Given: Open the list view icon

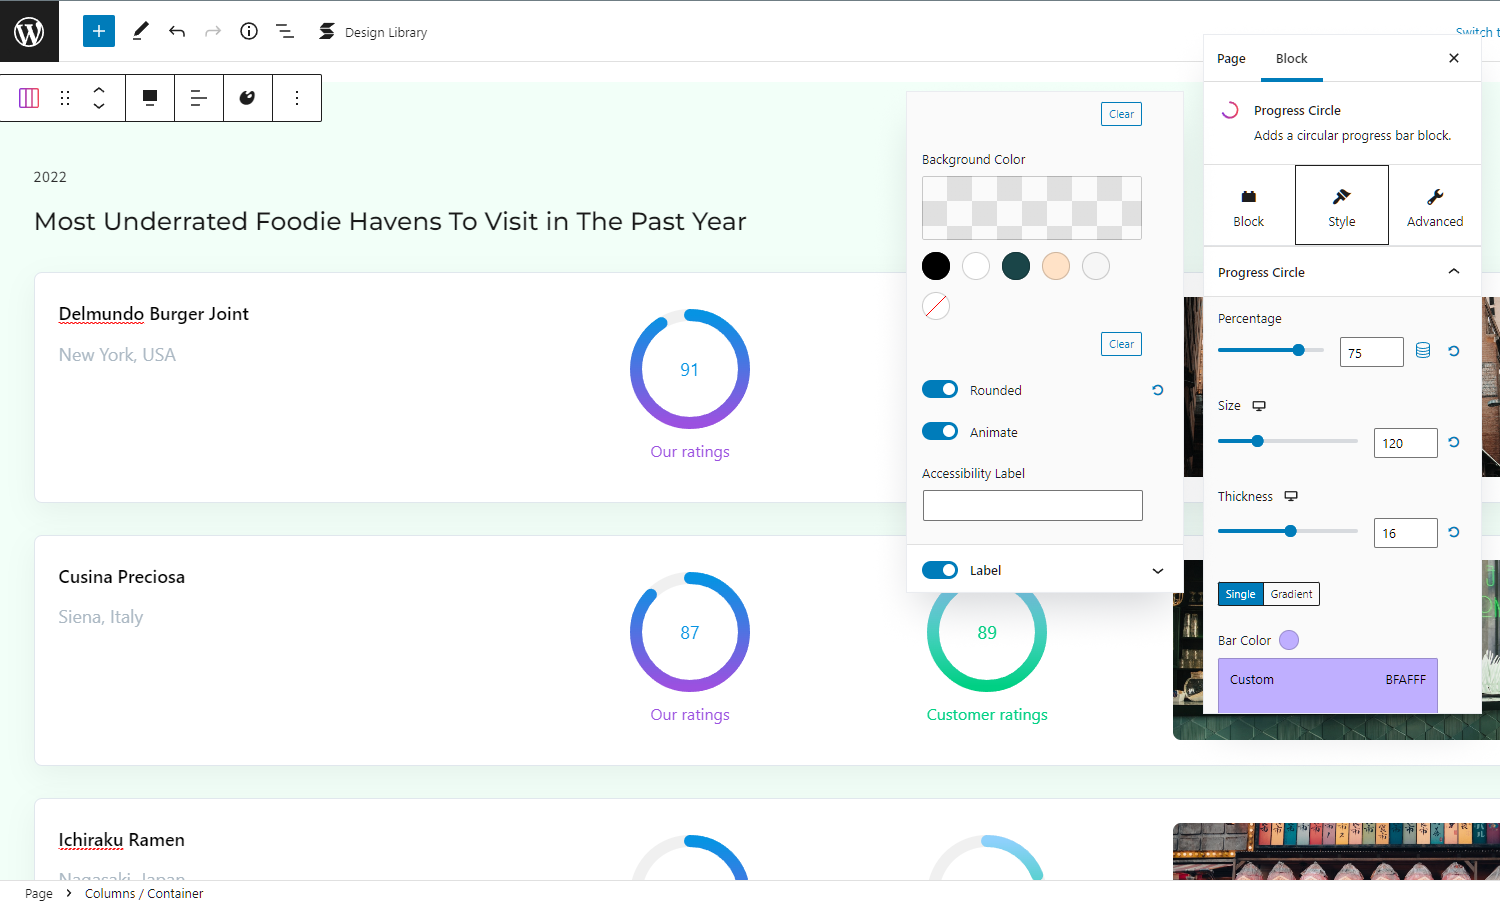Looking at the screenshot, I should point(285,31).
